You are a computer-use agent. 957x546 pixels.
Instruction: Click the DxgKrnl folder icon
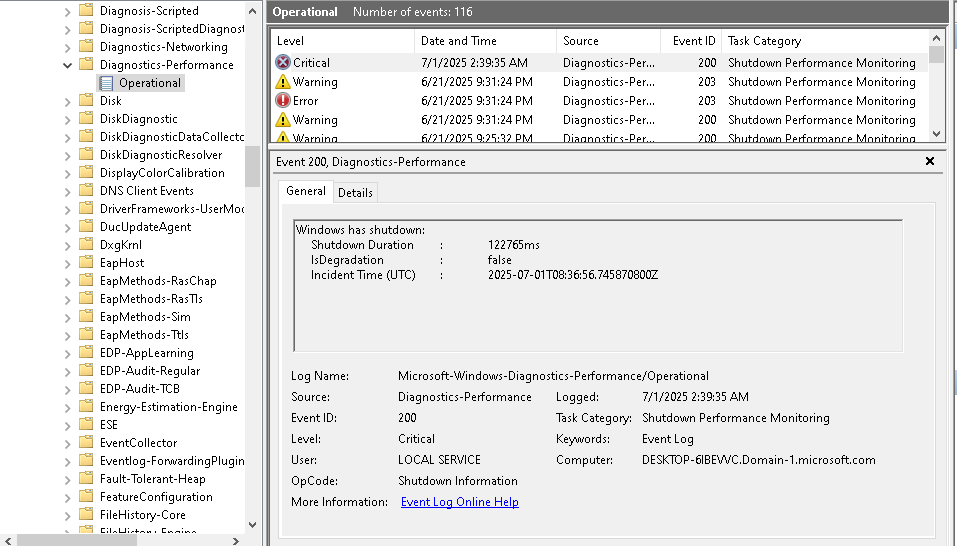pyautogui.click(x=86, y=245)
